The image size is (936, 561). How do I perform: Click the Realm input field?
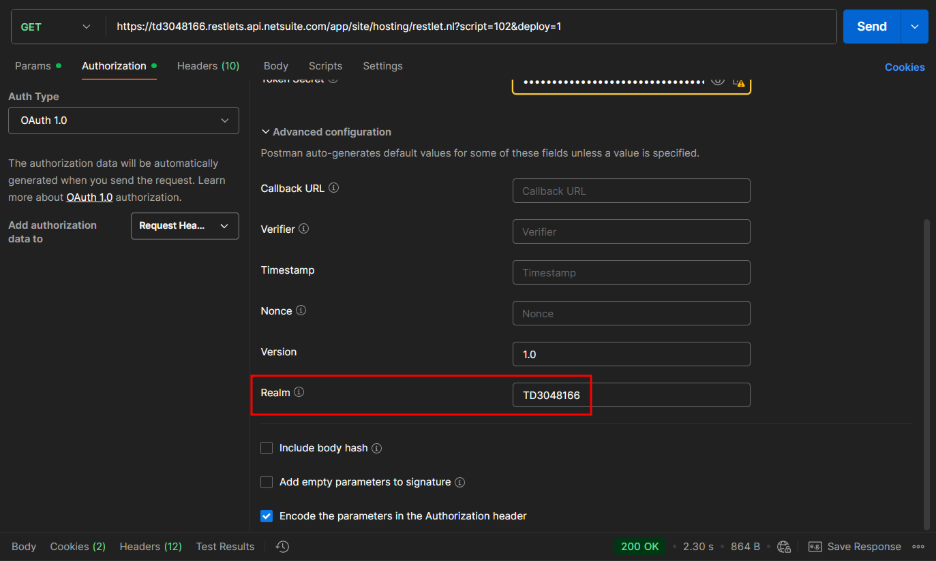coord(631,395)
